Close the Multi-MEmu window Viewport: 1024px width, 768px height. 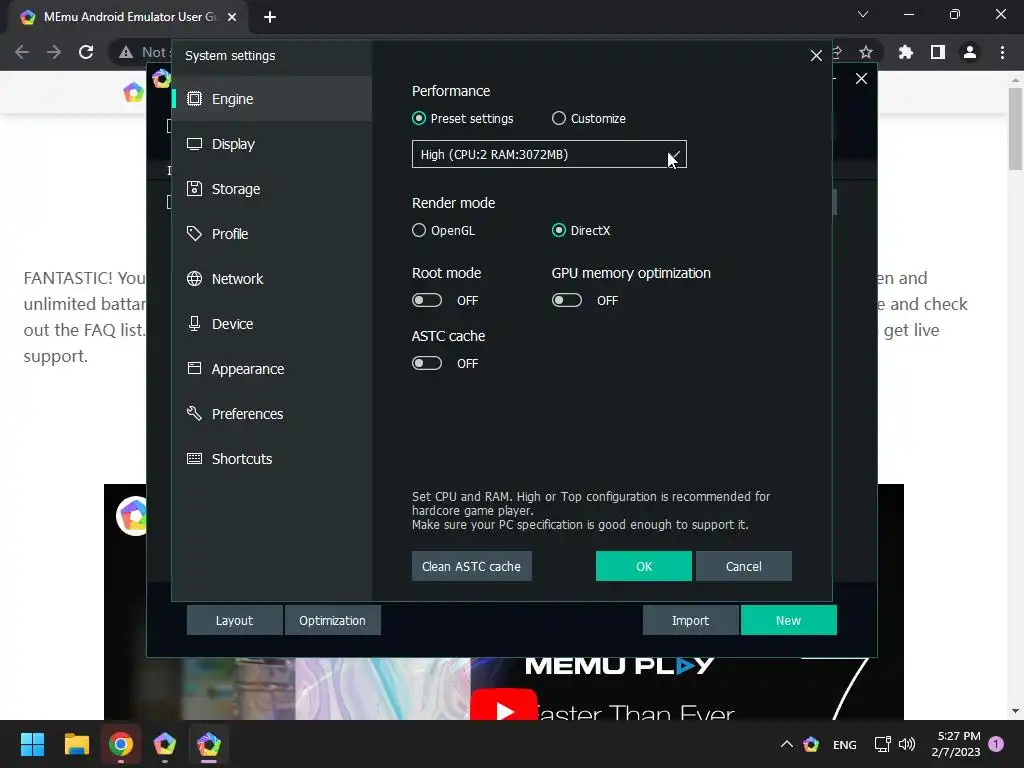(861, 79)
